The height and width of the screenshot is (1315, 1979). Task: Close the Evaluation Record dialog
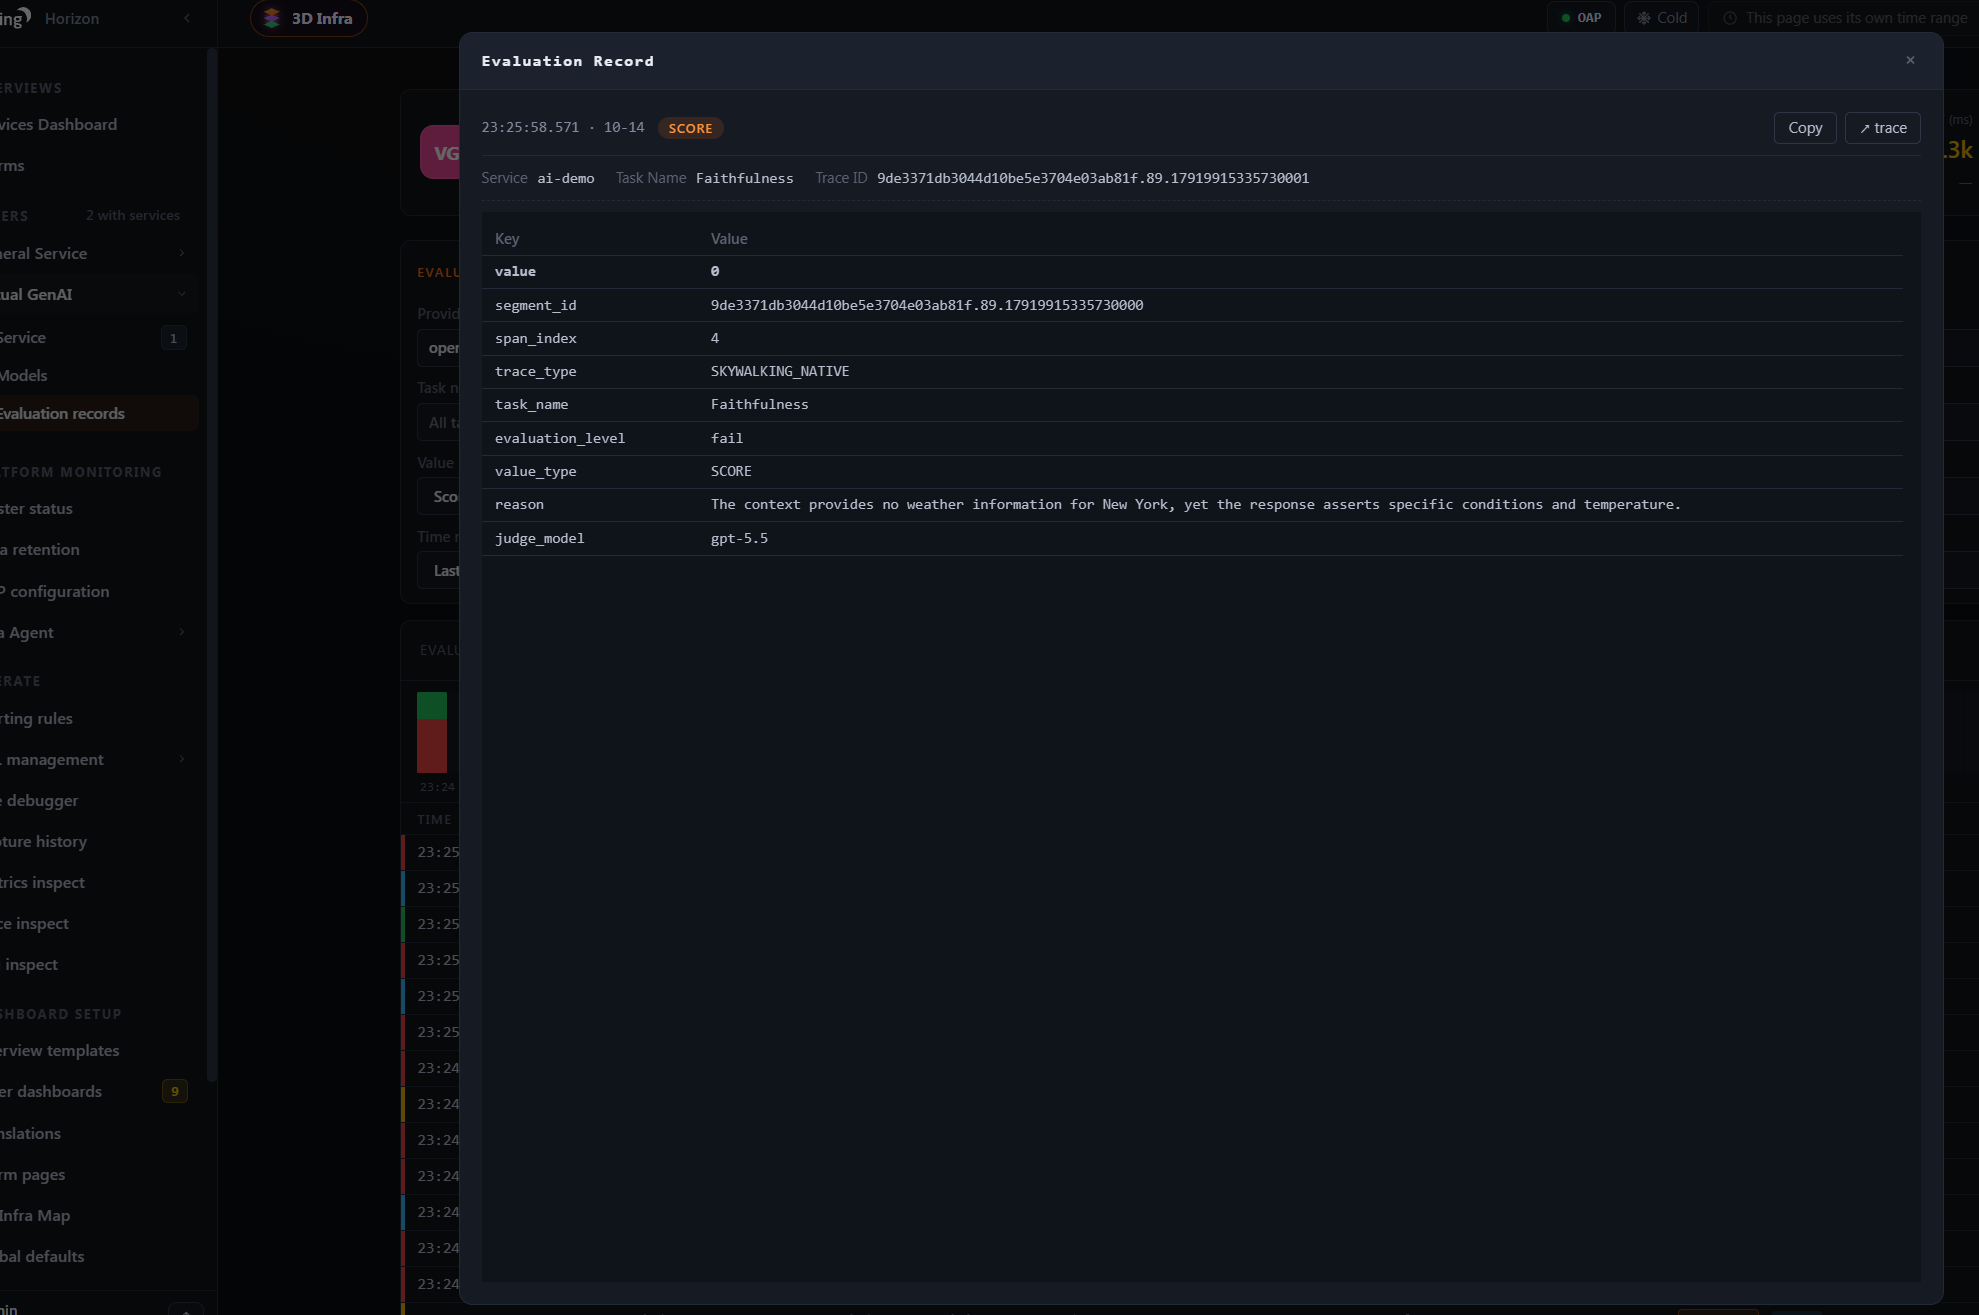coord(1910,60)
